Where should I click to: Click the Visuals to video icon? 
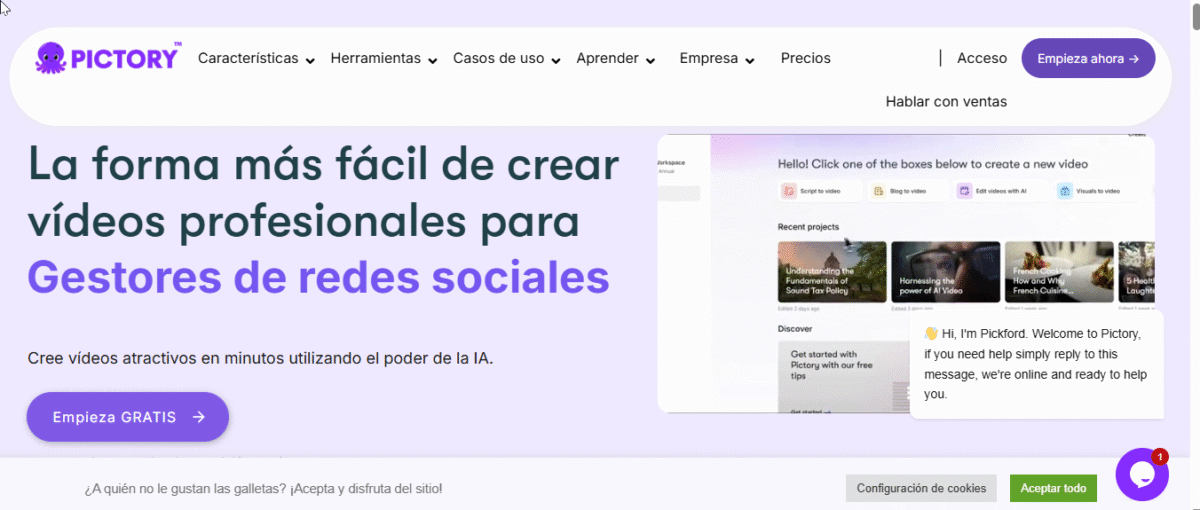[x=1065, y=190]
